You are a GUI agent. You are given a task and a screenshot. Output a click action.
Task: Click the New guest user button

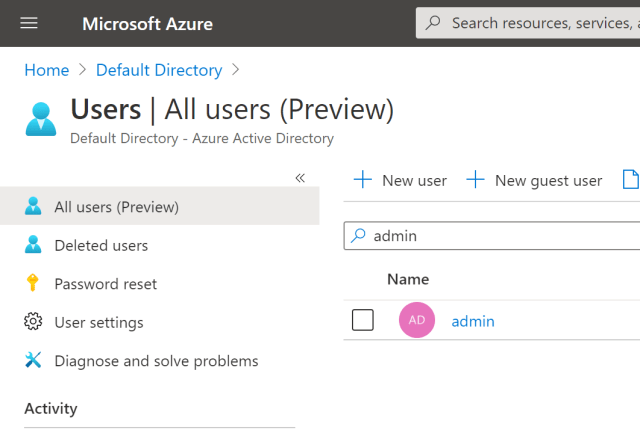coord(535,180)
